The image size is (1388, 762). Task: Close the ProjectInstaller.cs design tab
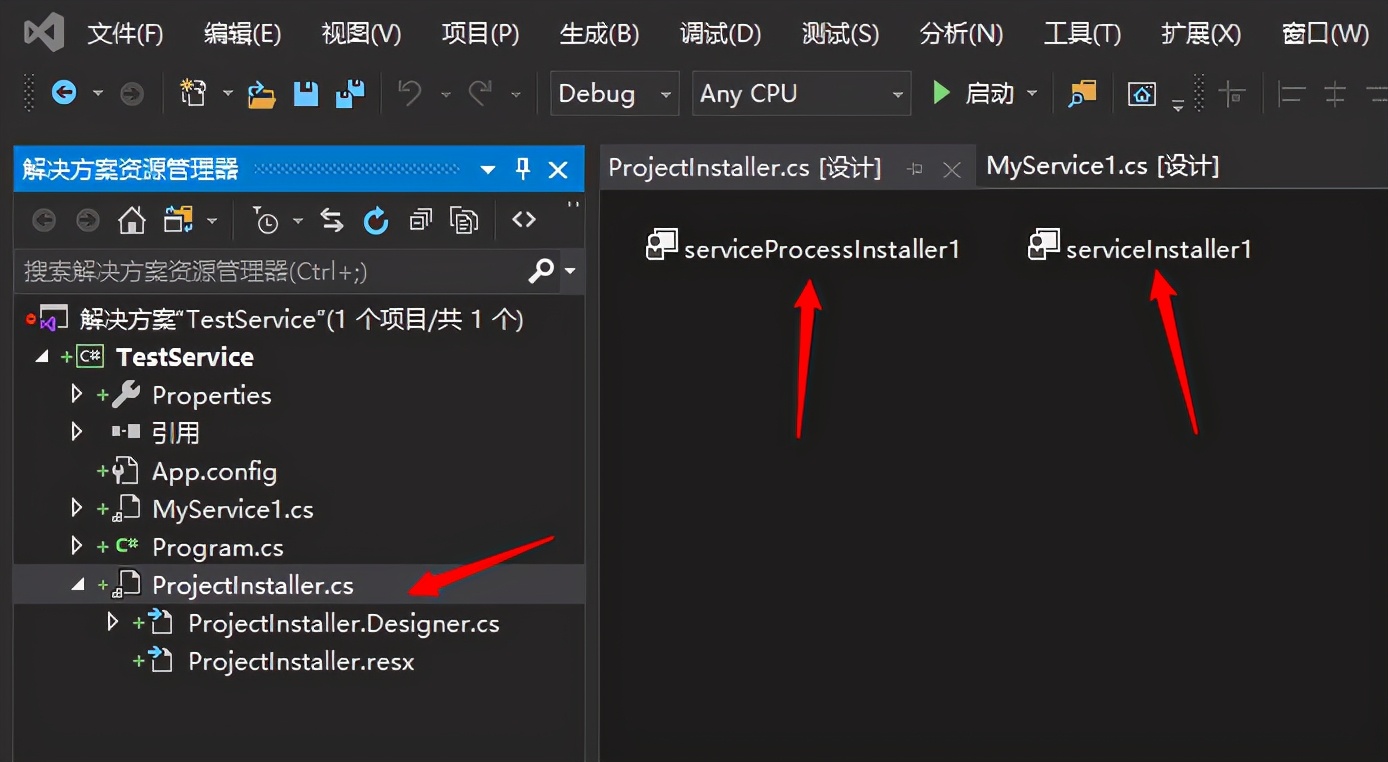952,170
